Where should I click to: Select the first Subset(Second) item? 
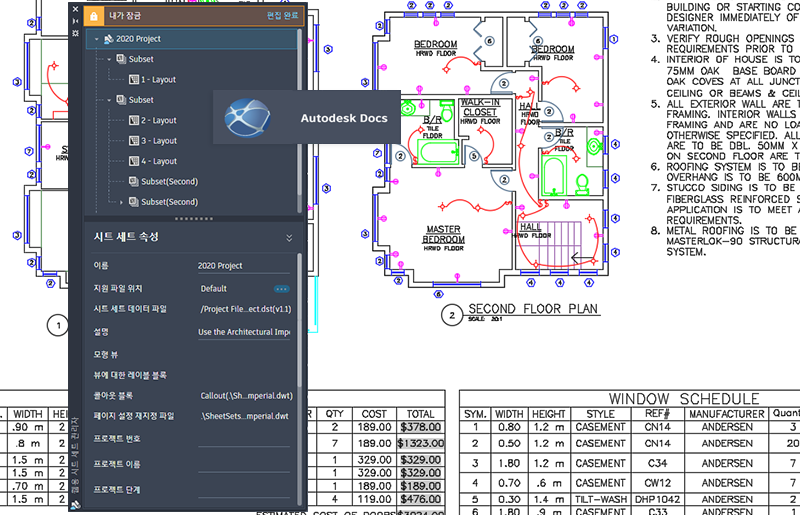(x=169, y=182)
